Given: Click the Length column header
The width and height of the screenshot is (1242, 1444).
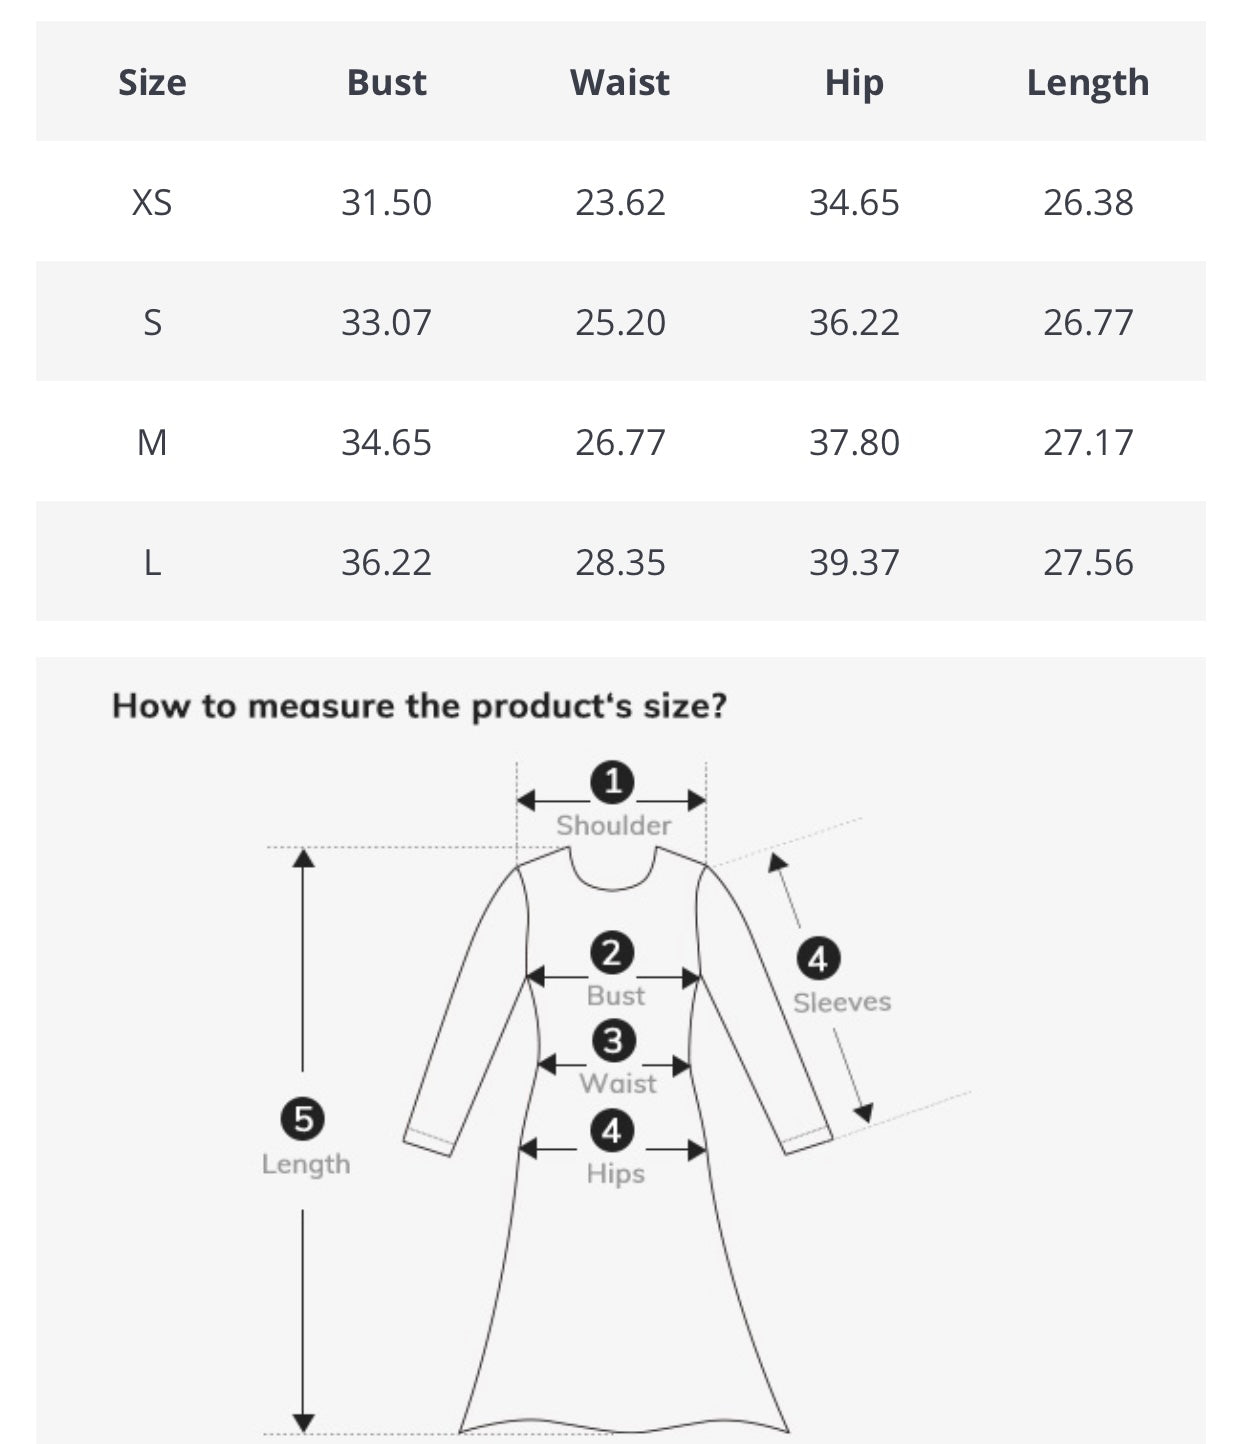Looking at the screenshot, I should pyautogui.click(x=1088, y=83).
